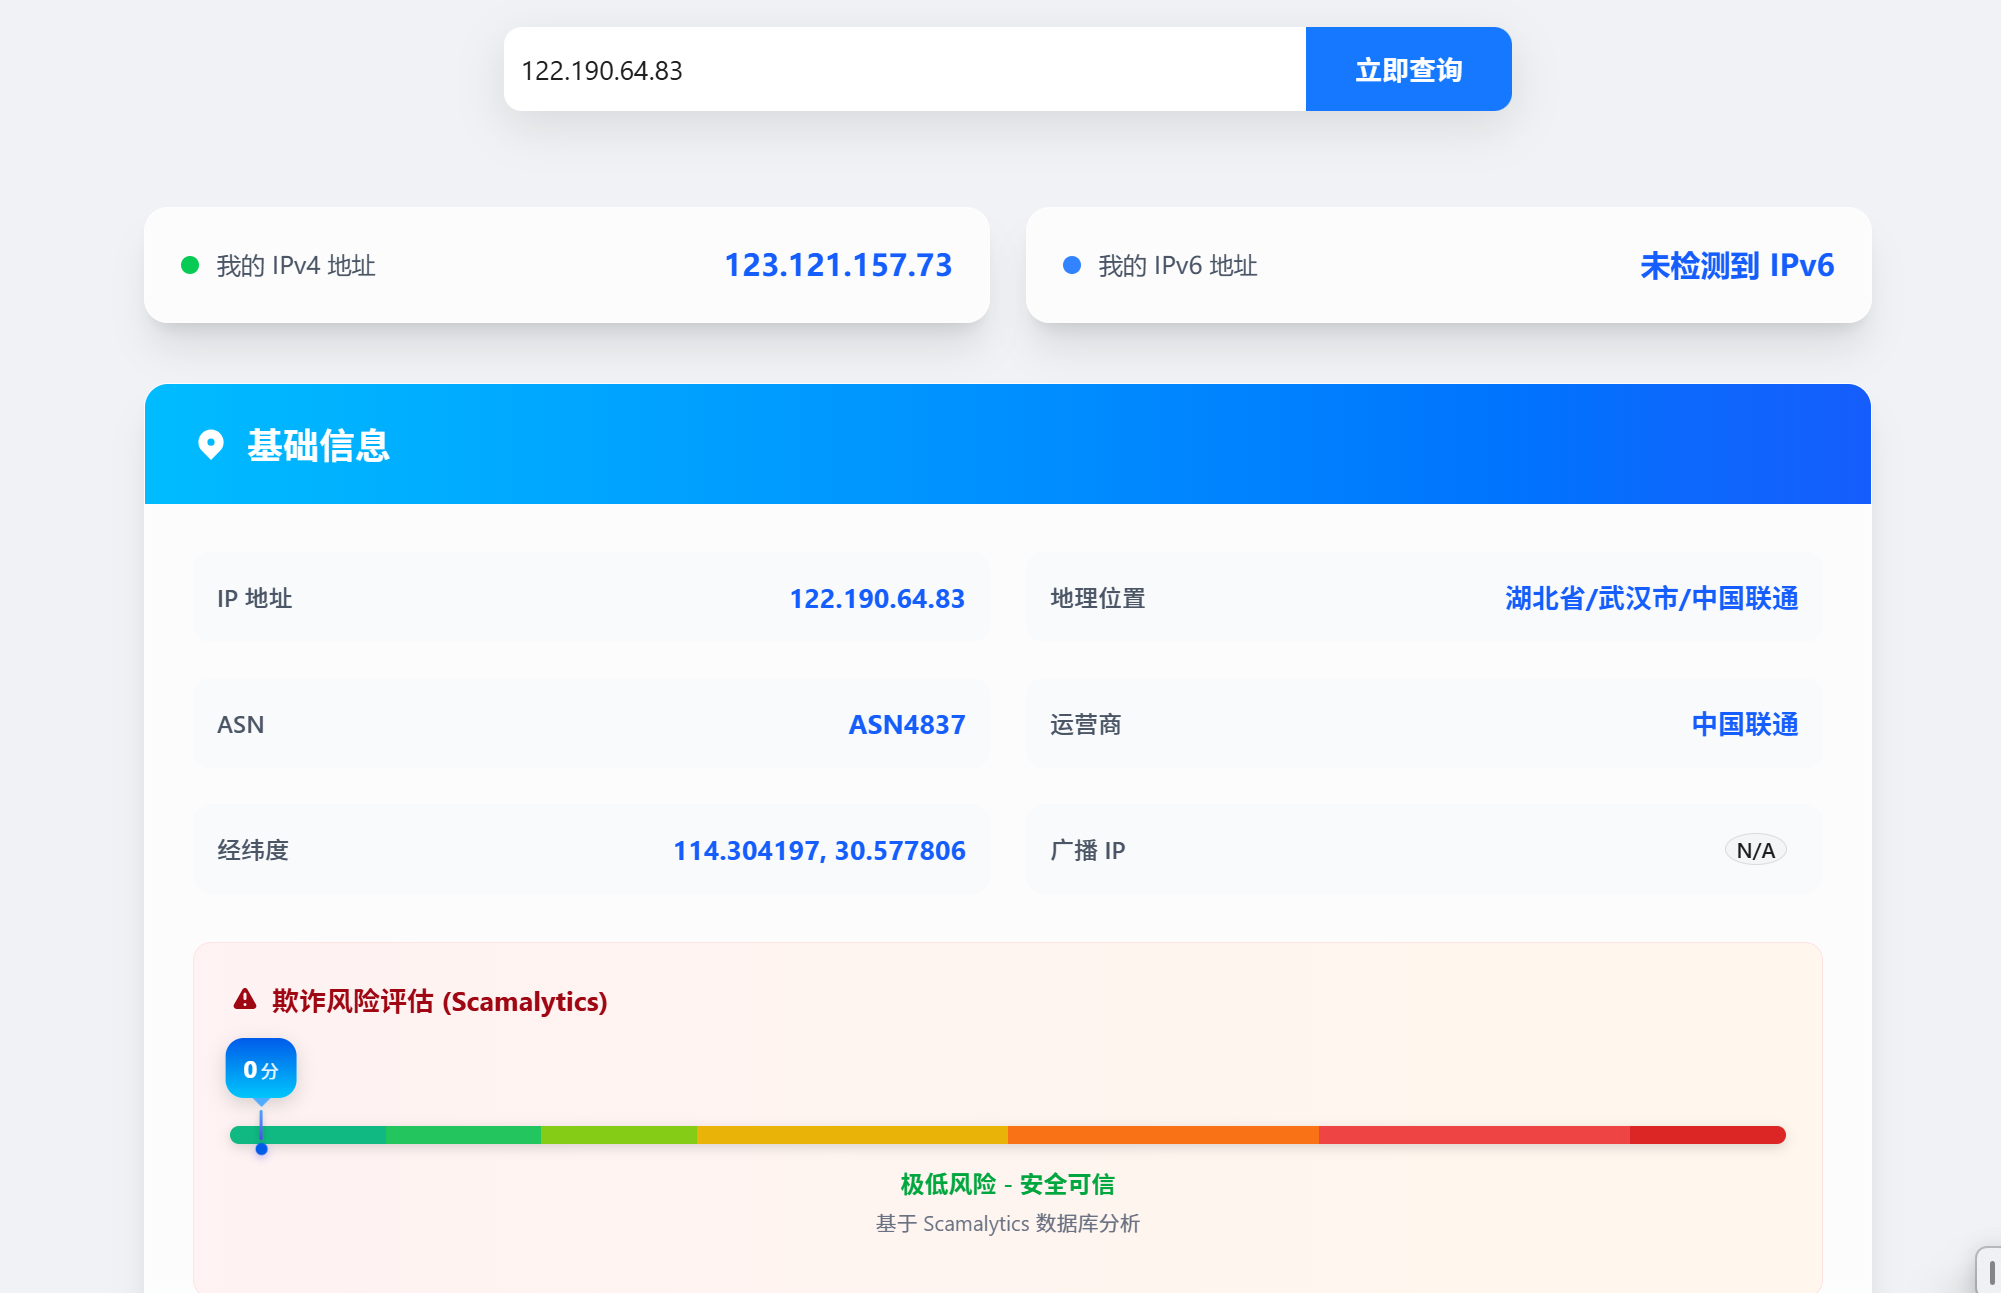Click the 中国联通 carrier value
This screenshot has width=2001, height=1293.
pyautogui.click(x=1744, y=724)
